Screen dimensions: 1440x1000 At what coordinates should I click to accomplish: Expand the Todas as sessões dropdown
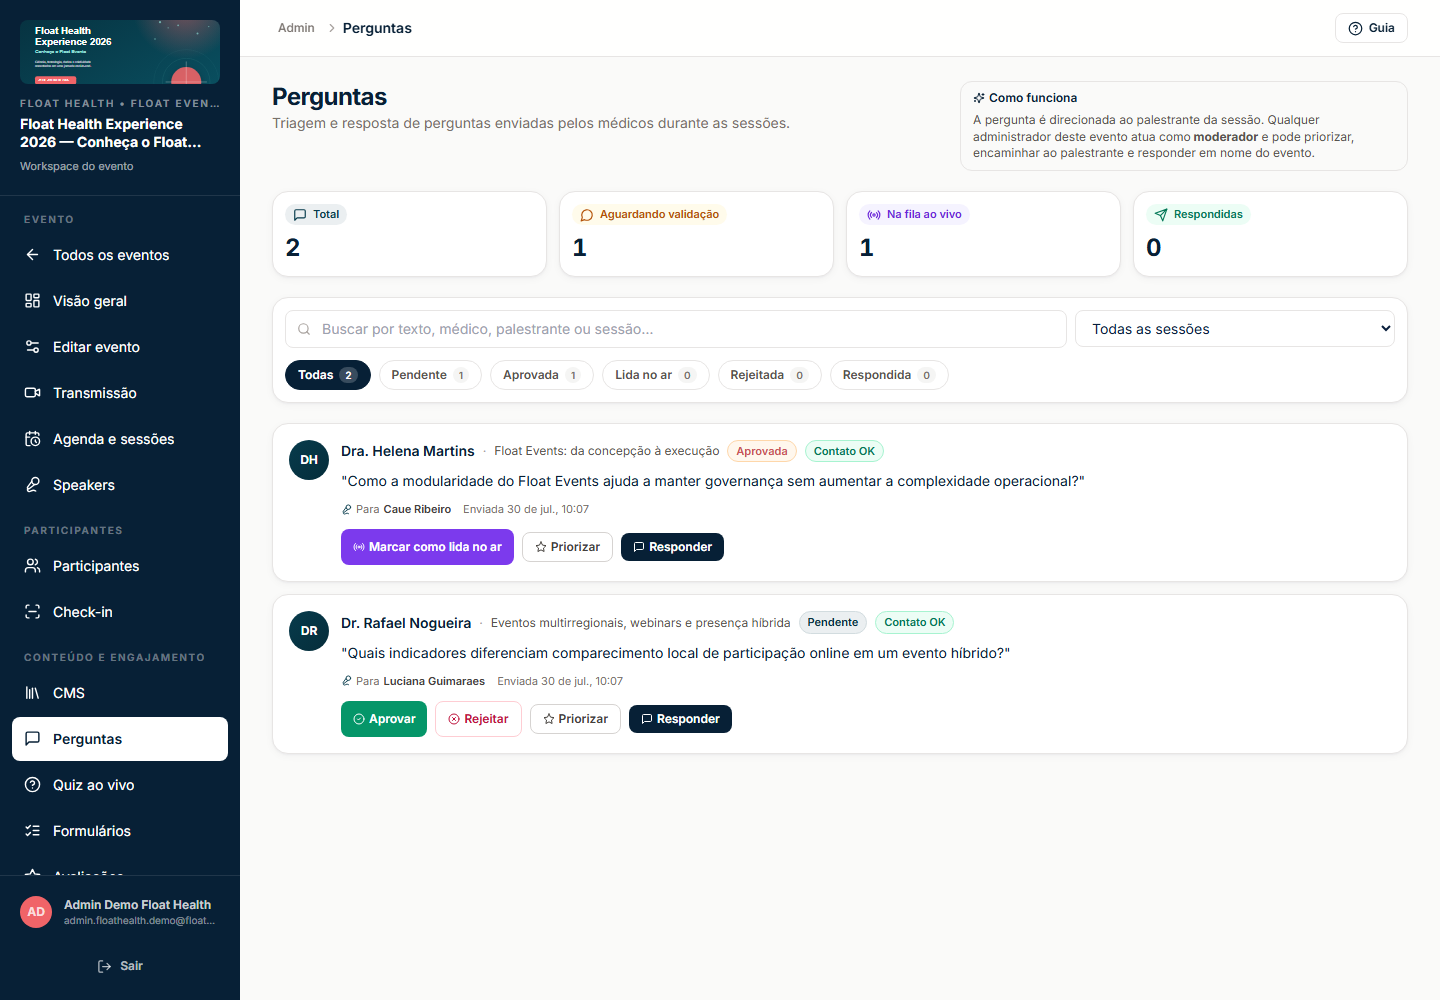(1235, 329)
